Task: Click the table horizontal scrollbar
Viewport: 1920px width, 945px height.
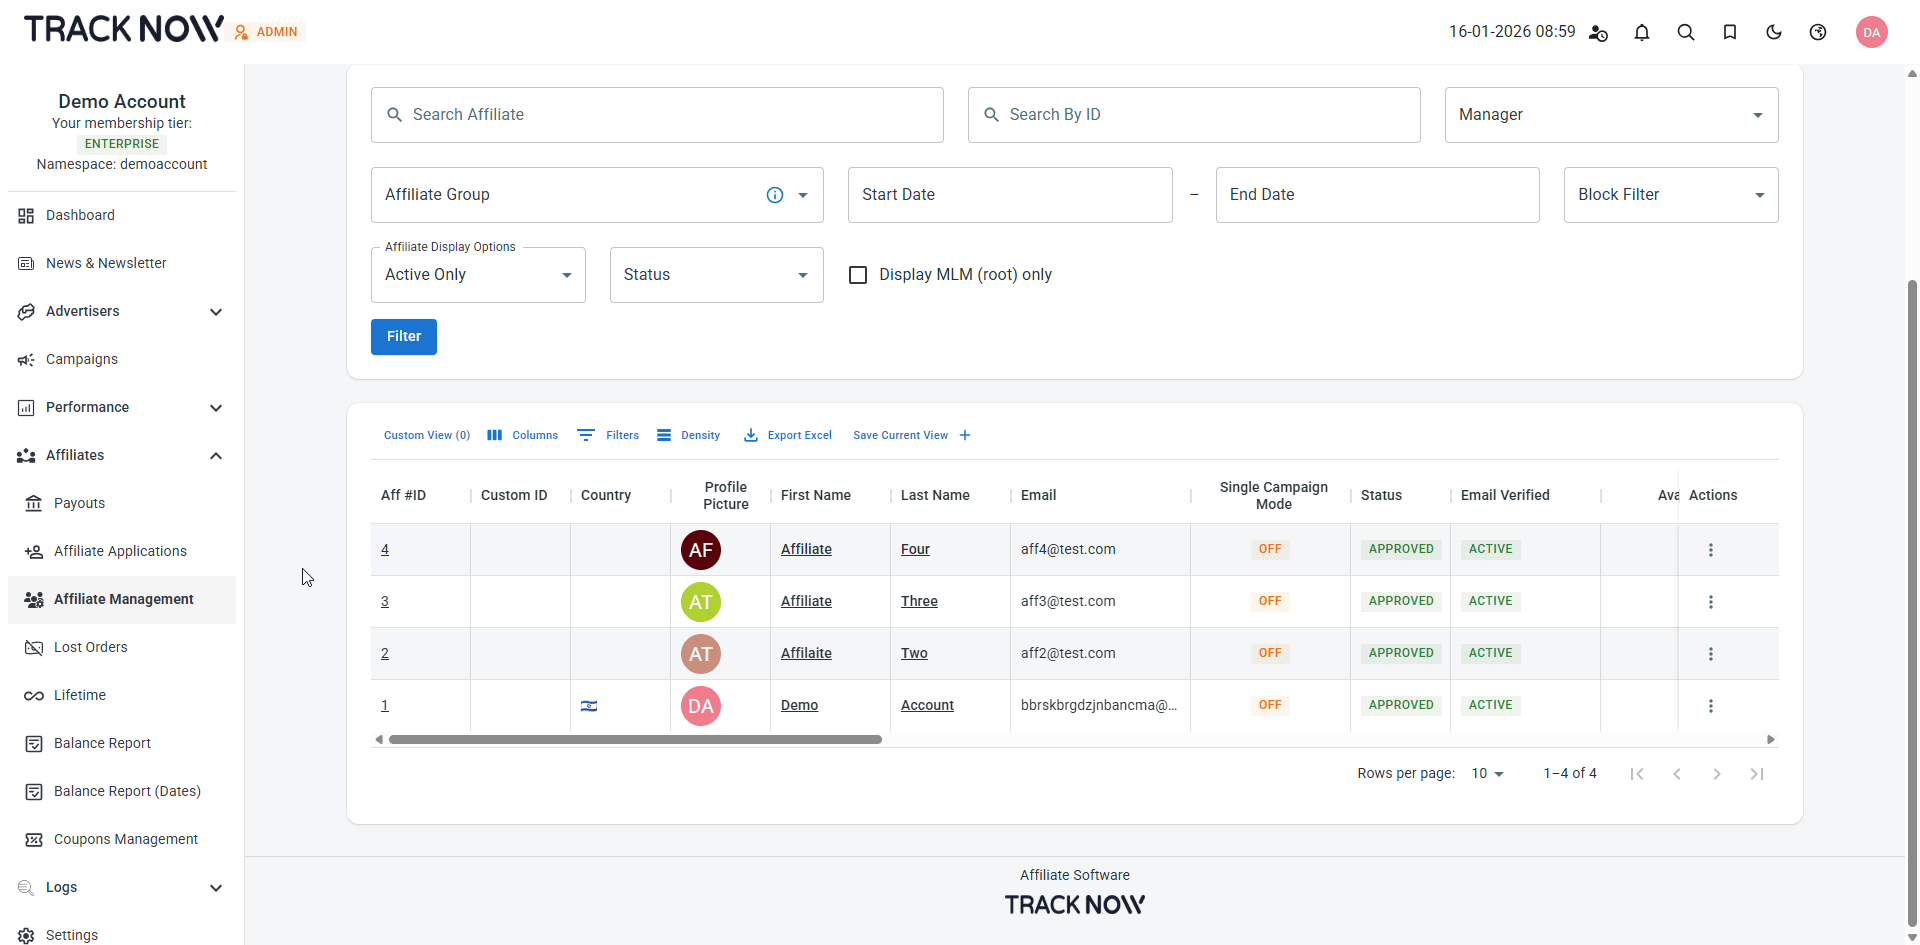Action: (635, 740)
